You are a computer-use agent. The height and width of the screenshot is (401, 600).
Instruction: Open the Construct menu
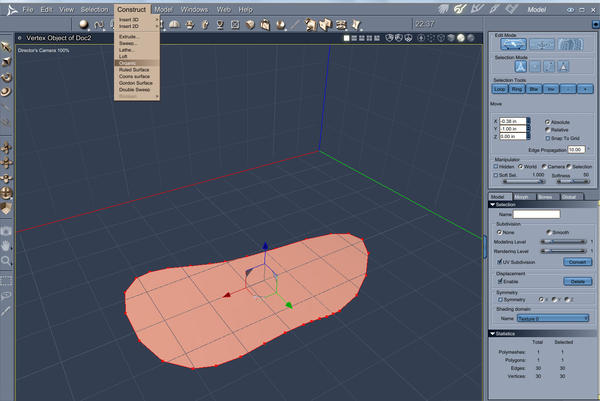(x=132, y=10)
